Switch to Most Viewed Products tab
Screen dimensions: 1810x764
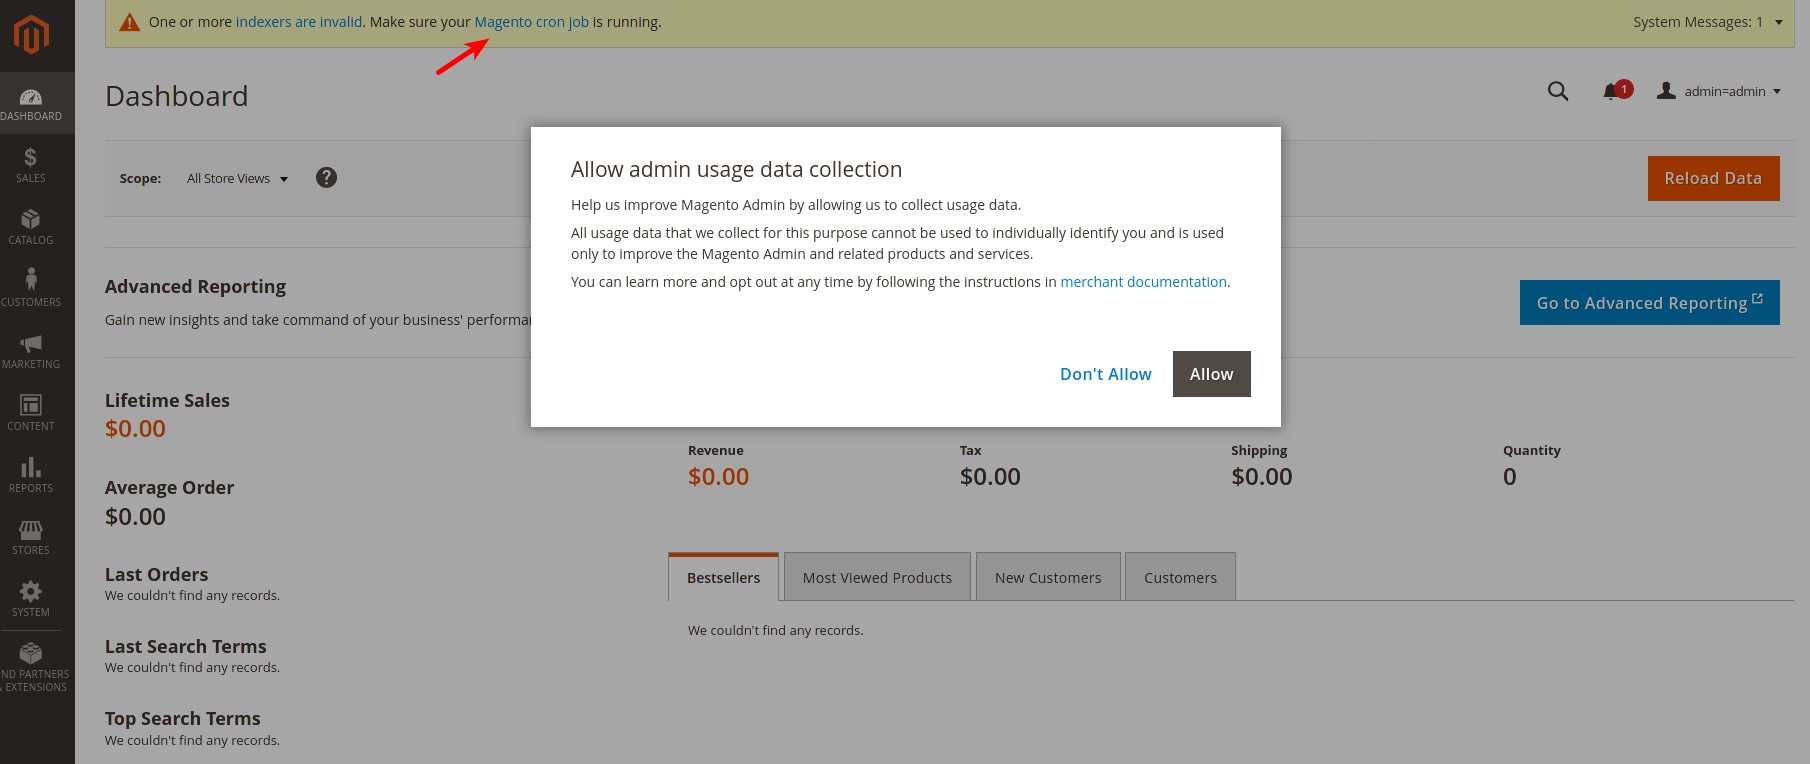(877, 577)
